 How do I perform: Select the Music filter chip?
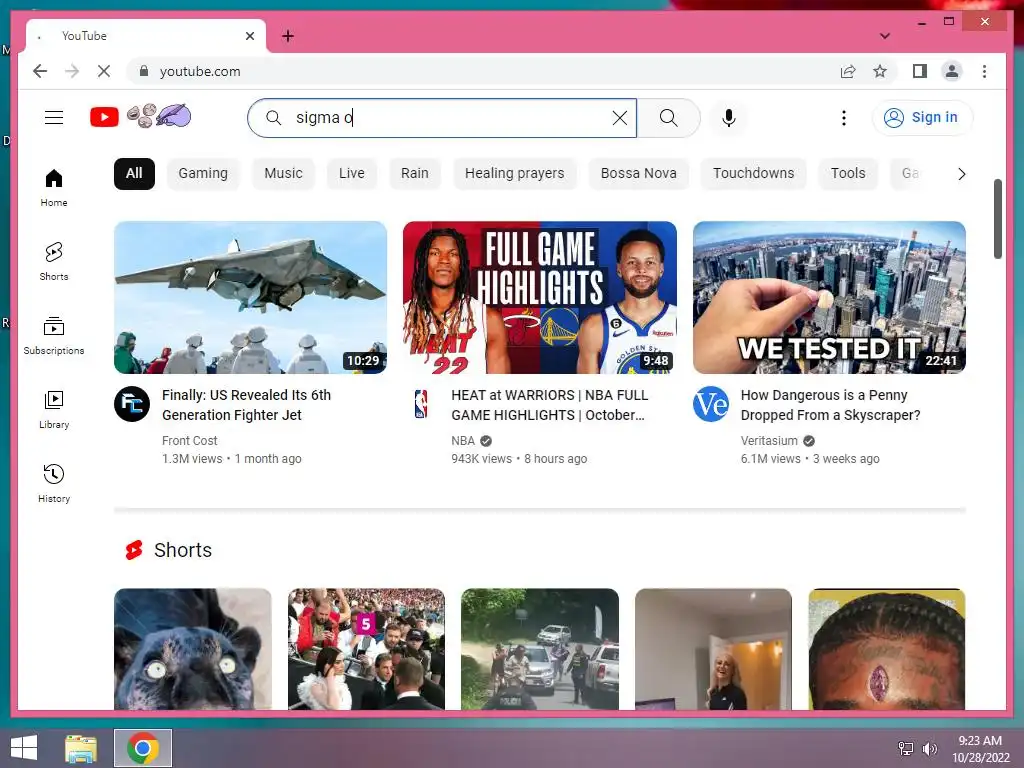(x=283, y=174)
